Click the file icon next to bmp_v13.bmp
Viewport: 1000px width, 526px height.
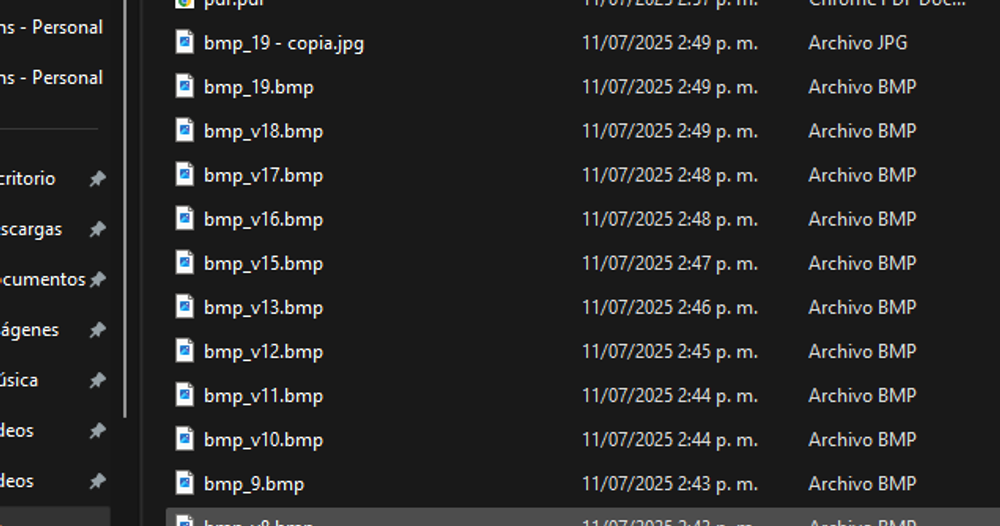pos(184,307)
